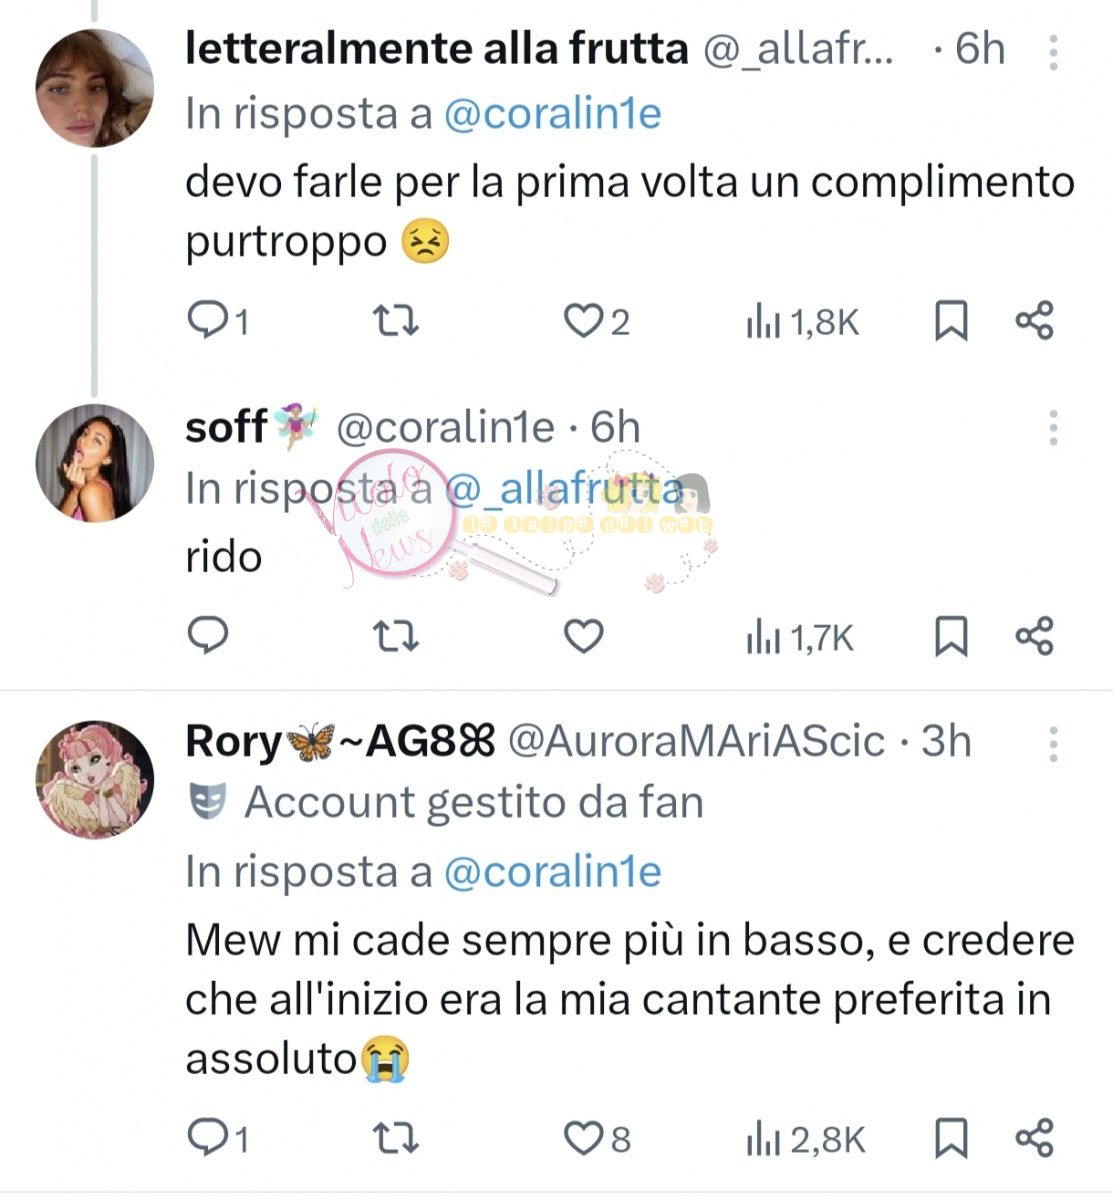The width and height of the screenshot is (1113, 1200).
Task: Reply to Rory's tweet about Mew
Action: click(209, 1138)
